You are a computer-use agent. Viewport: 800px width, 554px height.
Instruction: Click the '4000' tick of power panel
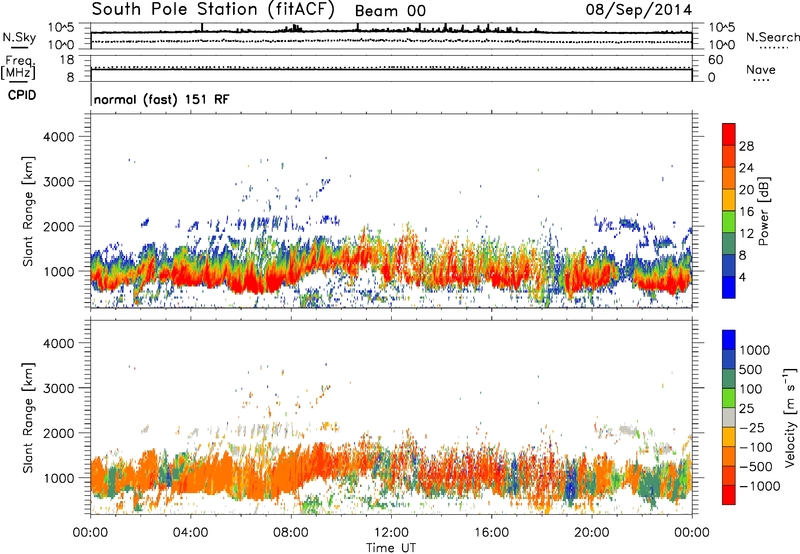coord(59,137)
